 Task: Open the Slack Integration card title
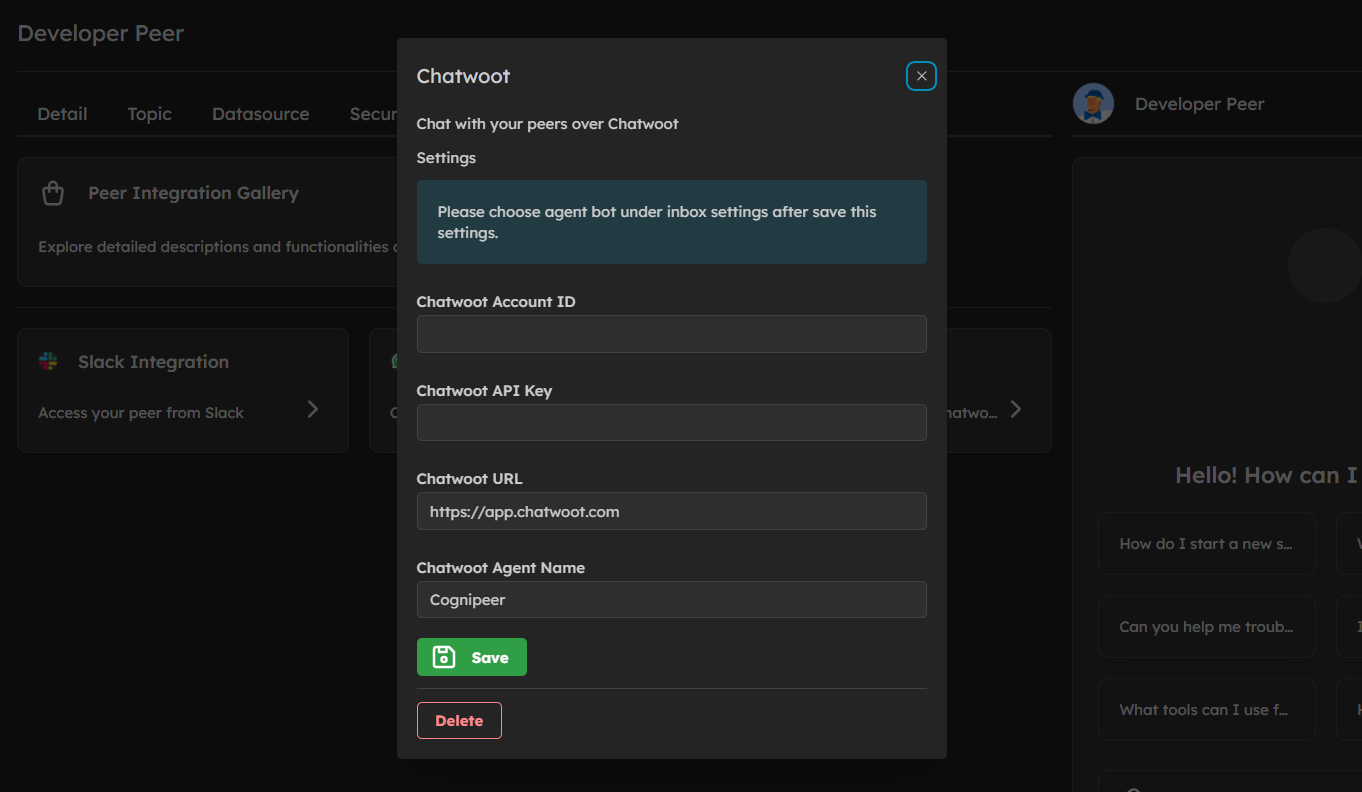[x=153, y=362]
